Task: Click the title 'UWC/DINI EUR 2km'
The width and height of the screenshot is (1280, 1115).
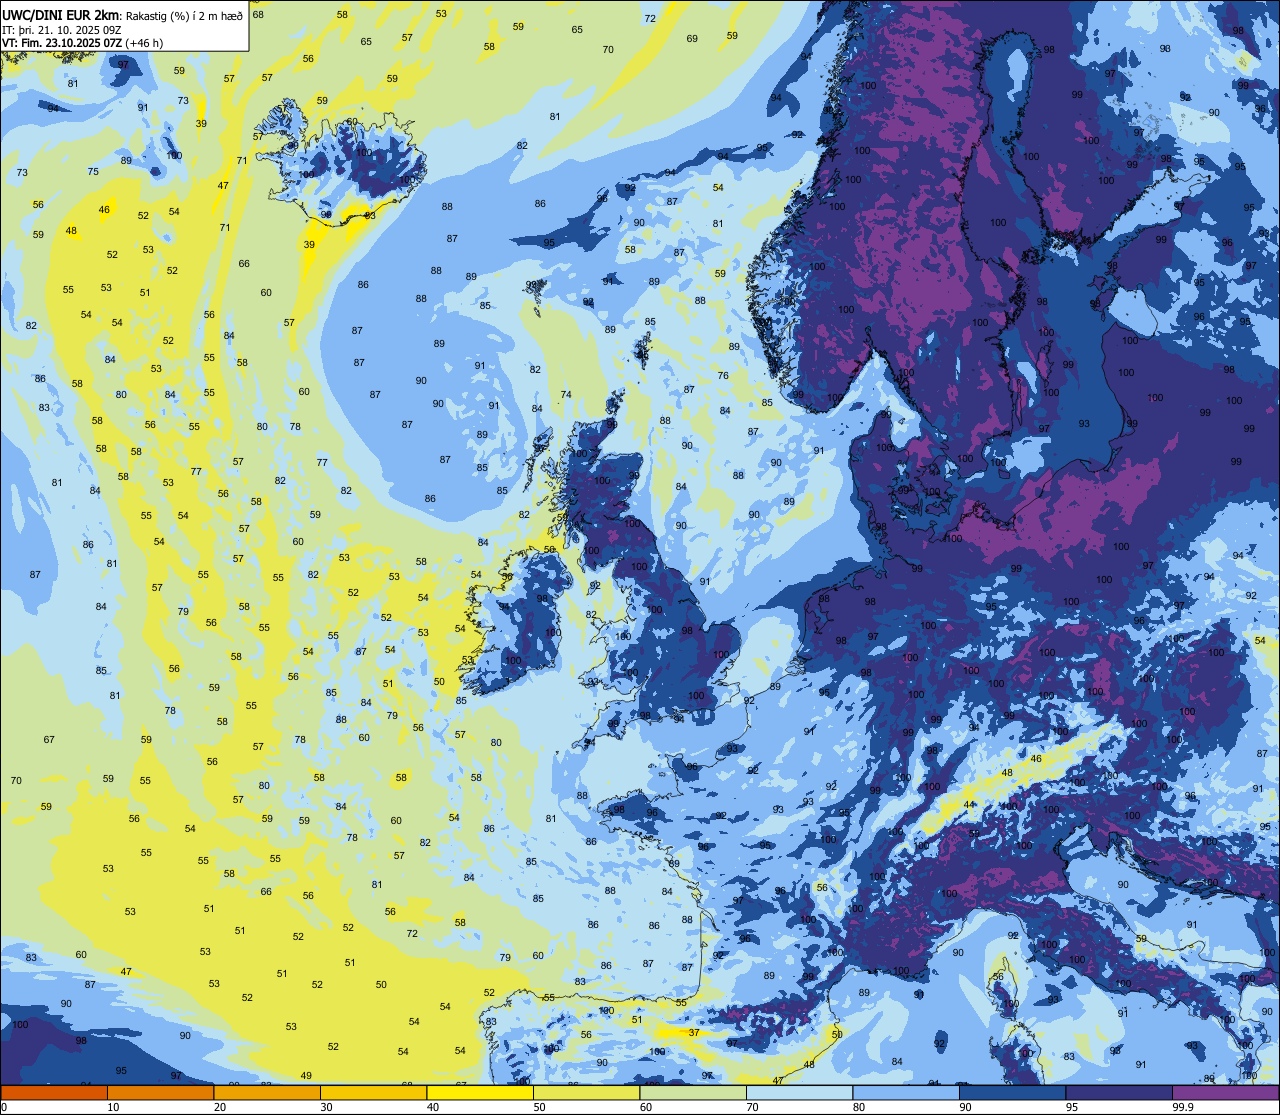Action: 61,14
